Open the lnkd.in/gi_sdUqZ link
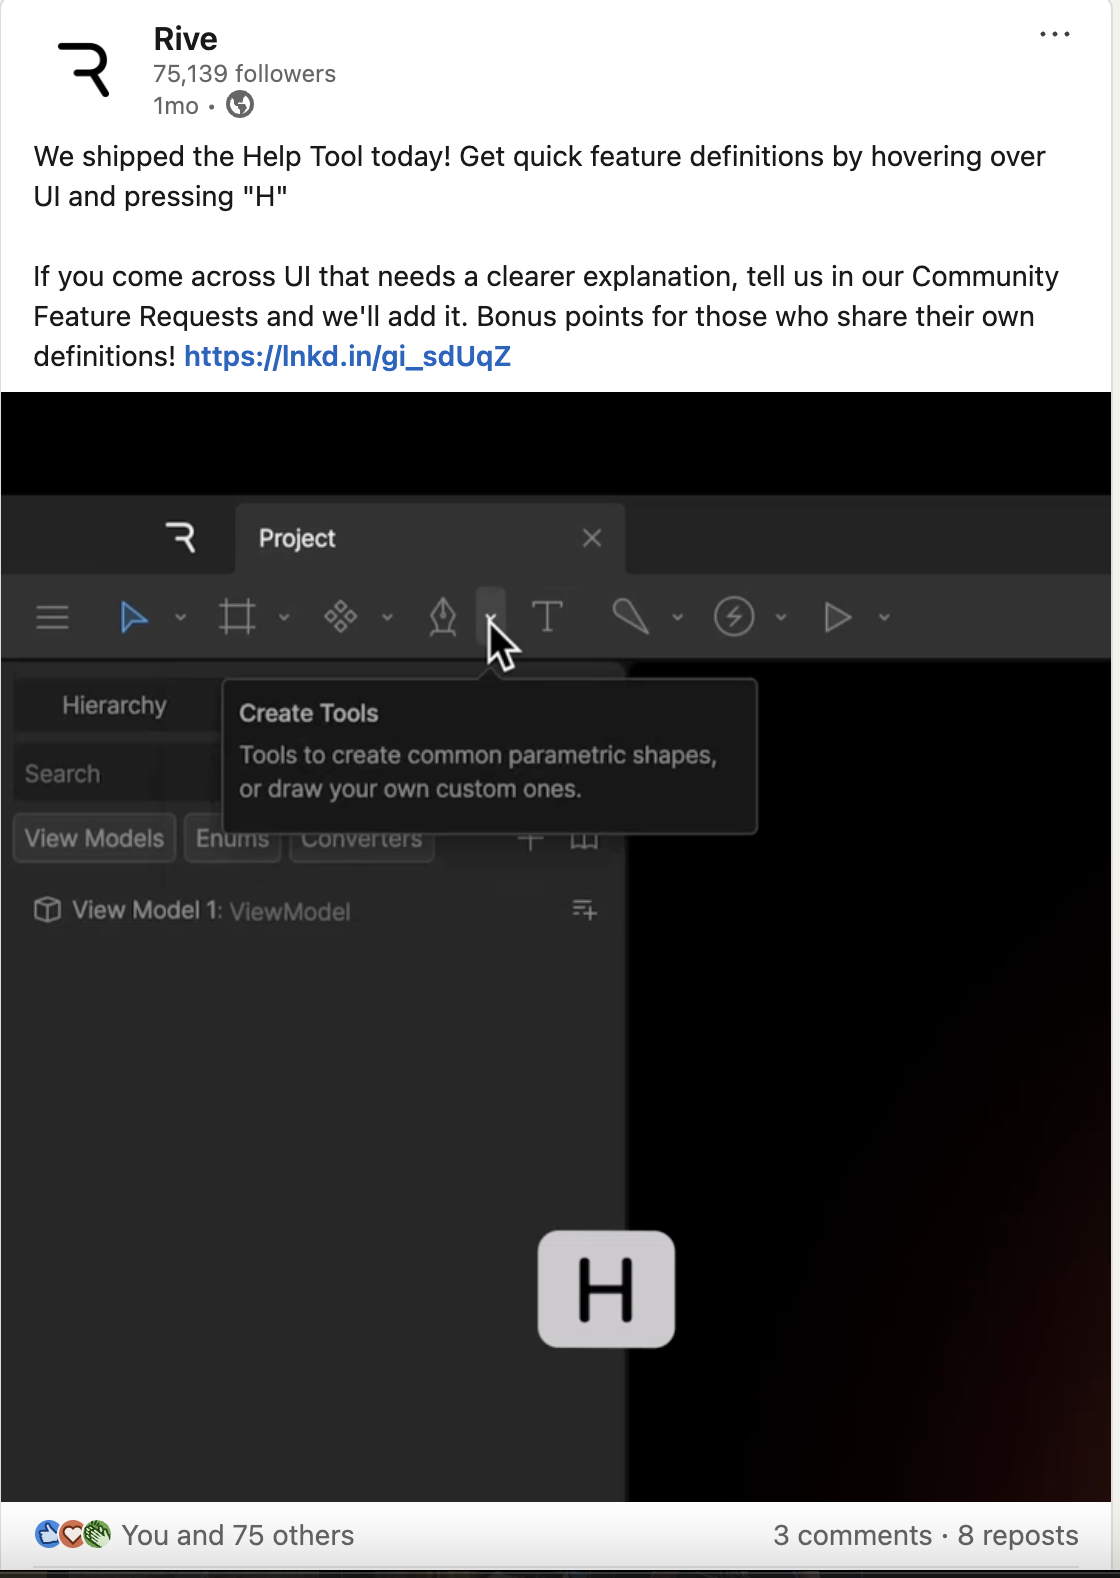This screenshot has height=1578, width=1120. (x=347, y=356)
